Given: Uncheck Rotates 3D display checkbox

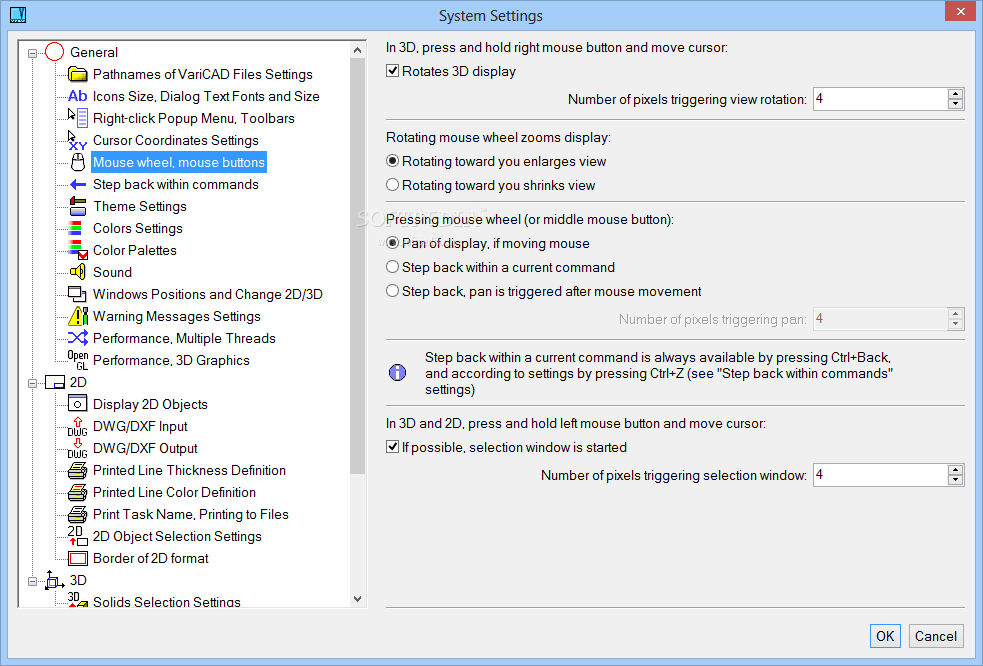Looking at the screenshot, I should [x=392, y=71].
